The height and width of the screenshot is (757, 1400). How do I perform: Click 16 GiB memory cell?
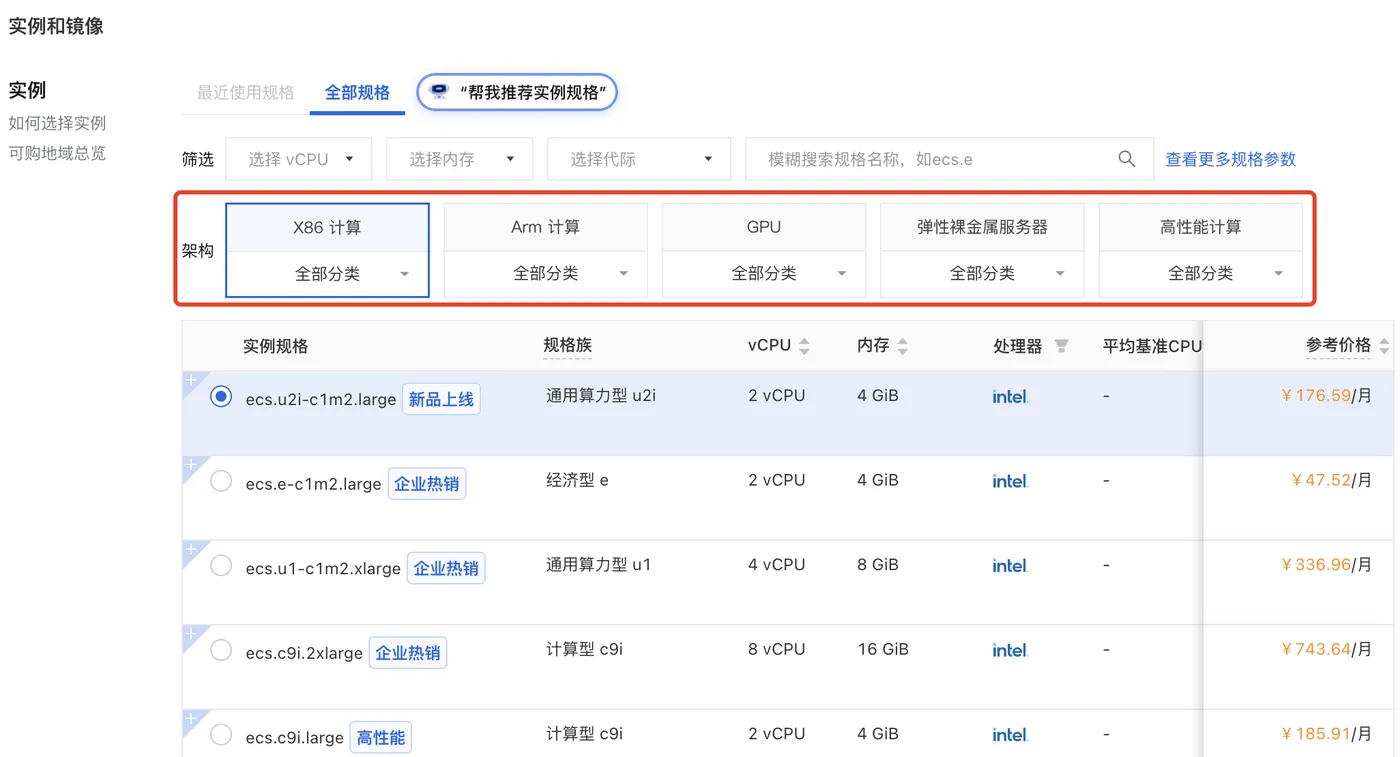tap(883, 650)
